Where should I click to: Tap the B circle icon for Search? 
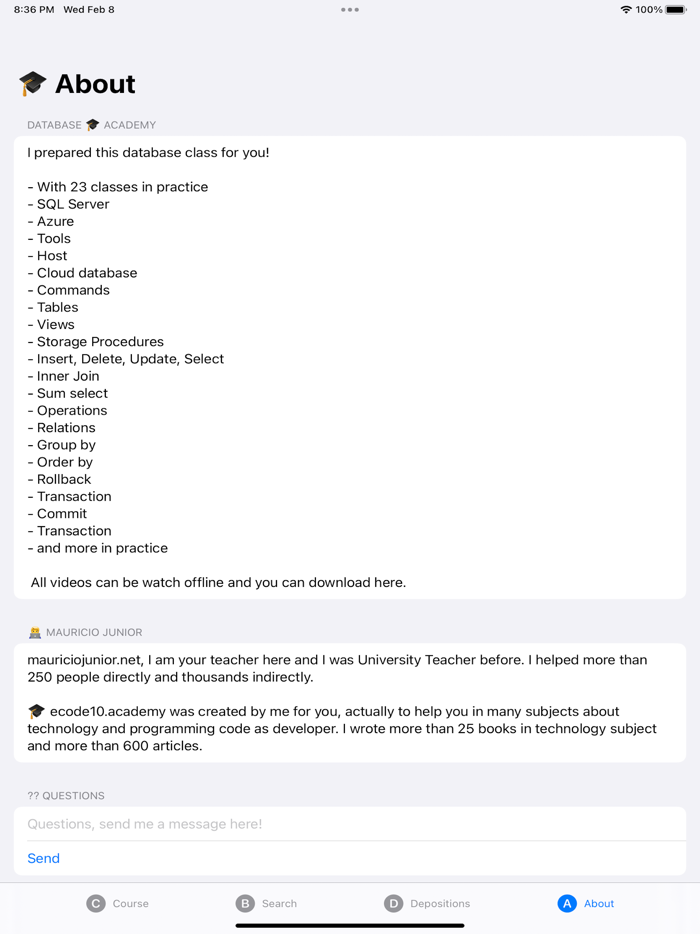point(245,903)
